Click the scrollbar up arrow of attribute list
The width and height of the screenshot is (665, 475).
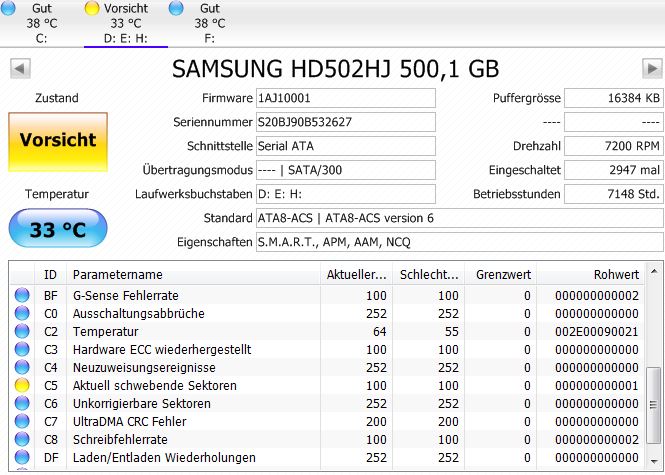click(654, 271)
